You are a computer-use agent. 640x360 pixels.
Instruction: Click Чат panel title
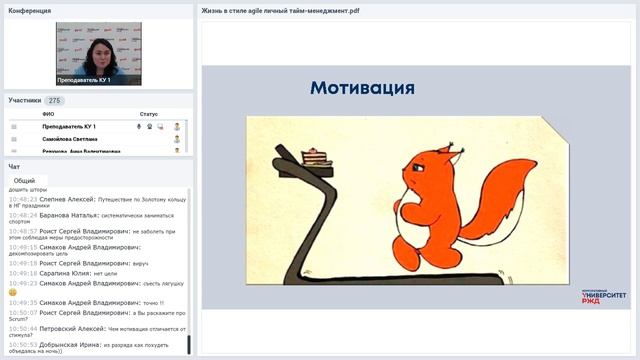click(x=14, y=167)
